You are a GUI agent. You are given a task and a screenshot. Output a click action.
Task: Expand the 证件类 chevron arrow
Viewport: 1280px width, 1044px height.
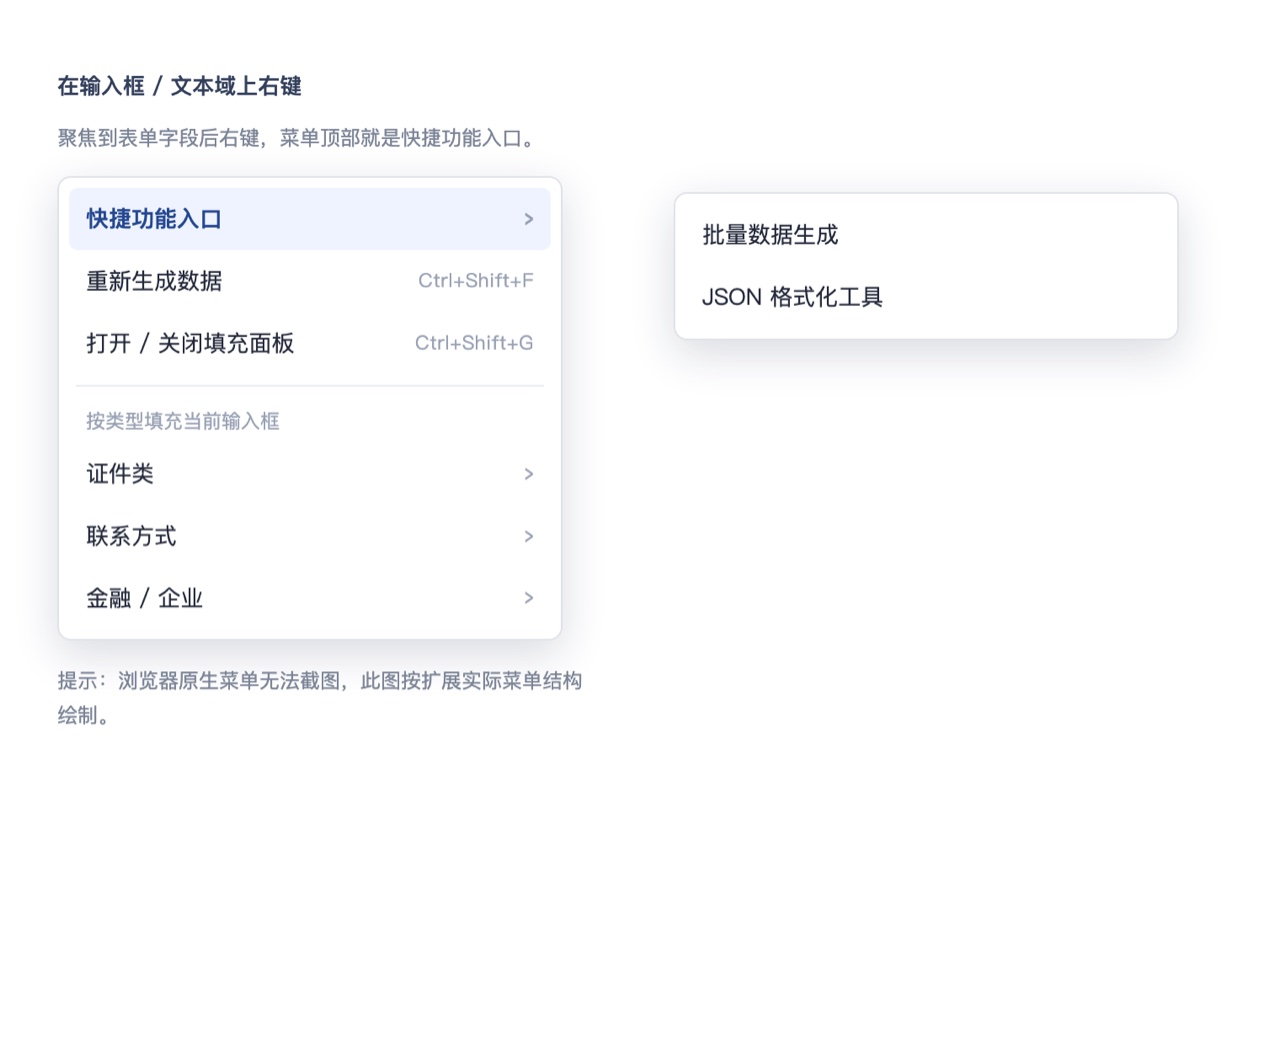click(529, 474)
